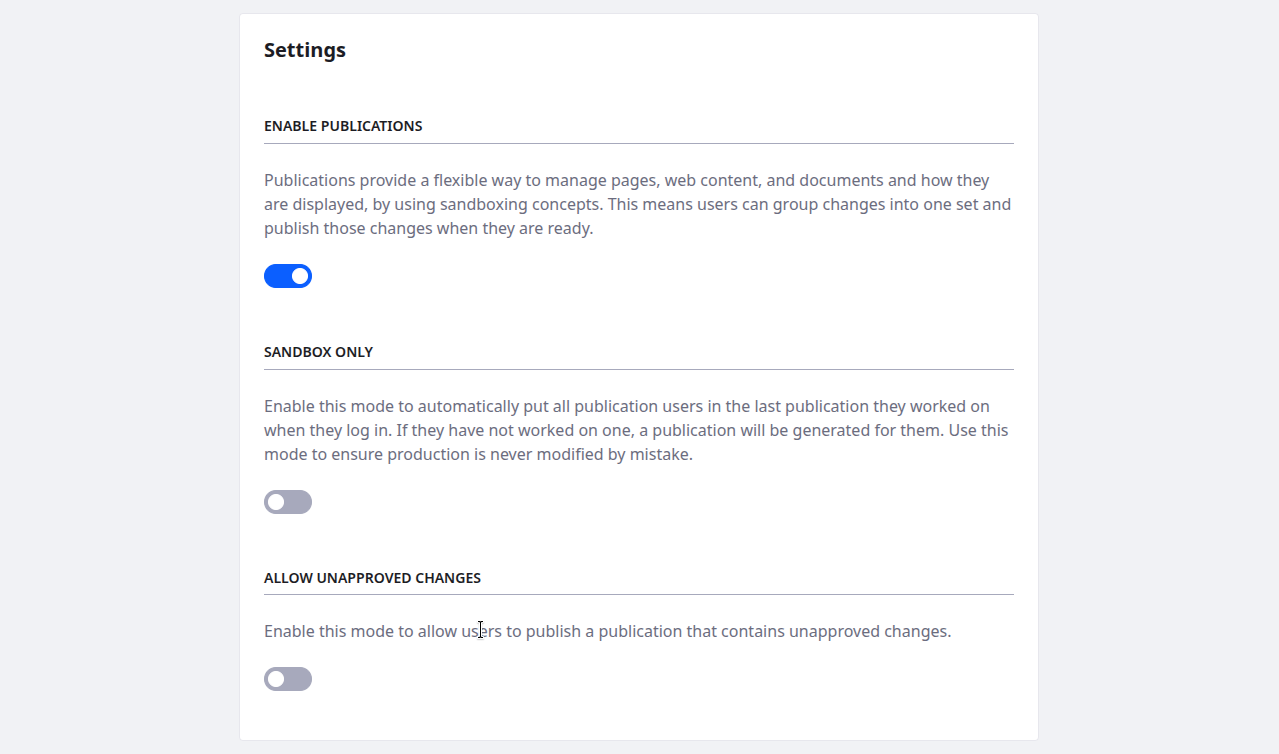The width and height of the screenshot is (1279, 754).
Task: Click the Settings page title
Action: point(305,50)
